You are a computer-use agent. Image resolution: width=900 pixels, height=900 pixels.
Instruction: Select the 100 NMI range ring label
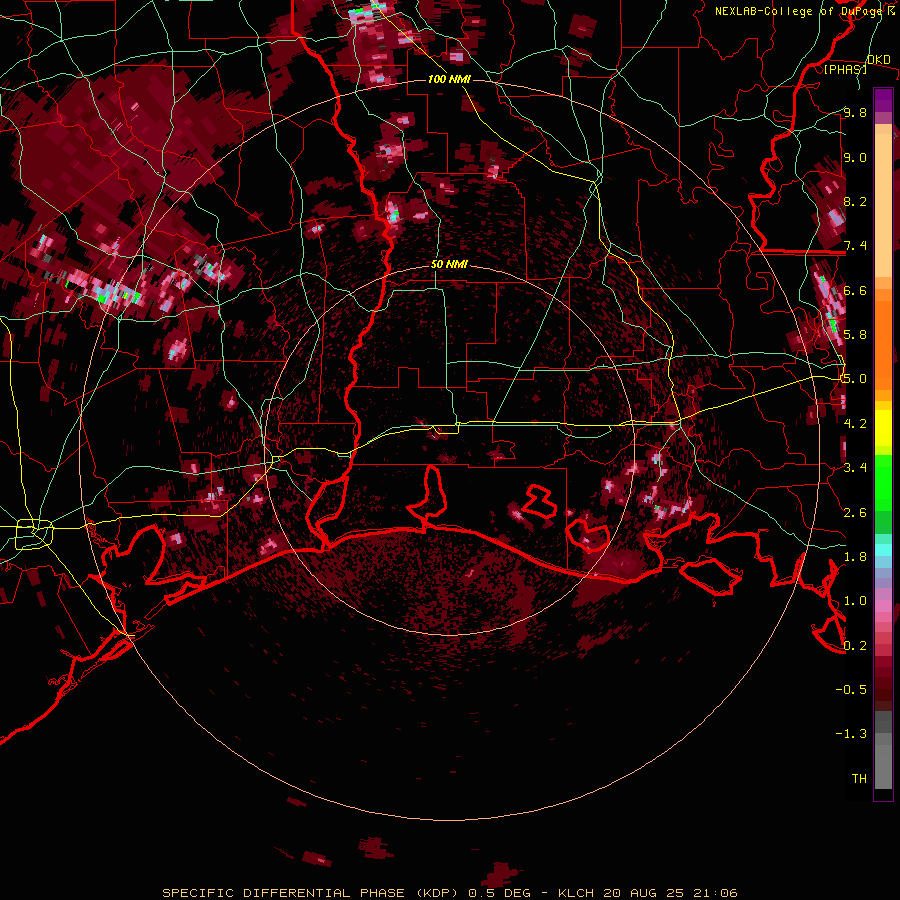pyautogui.click(x=449, y=79)
